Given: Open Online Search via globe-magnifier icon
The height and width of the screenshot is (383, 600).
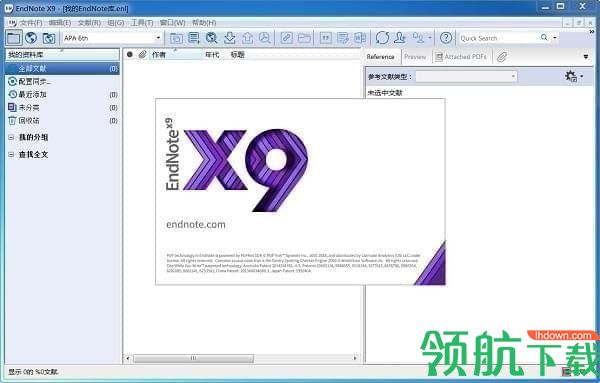Looking at the screenshot, I should 211,38.
